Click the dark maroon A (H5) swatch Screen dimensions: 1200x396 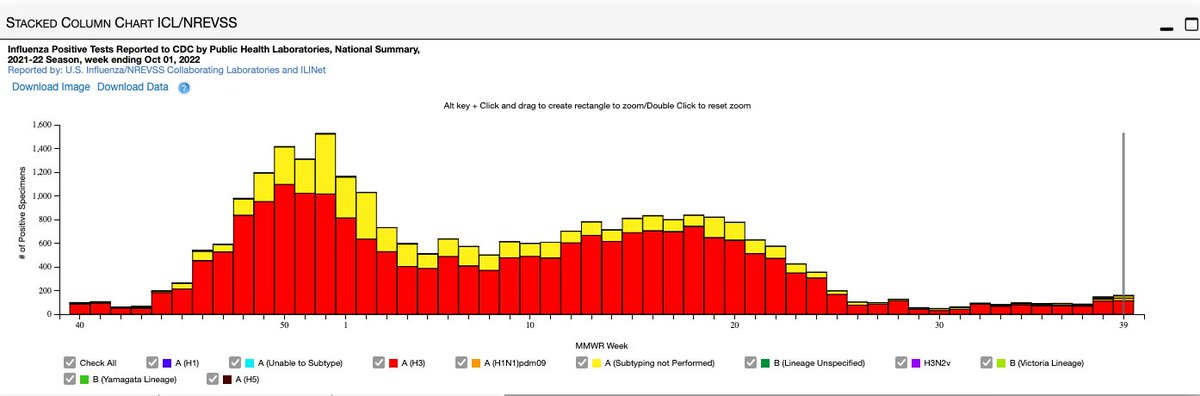(x=228, y=379)
